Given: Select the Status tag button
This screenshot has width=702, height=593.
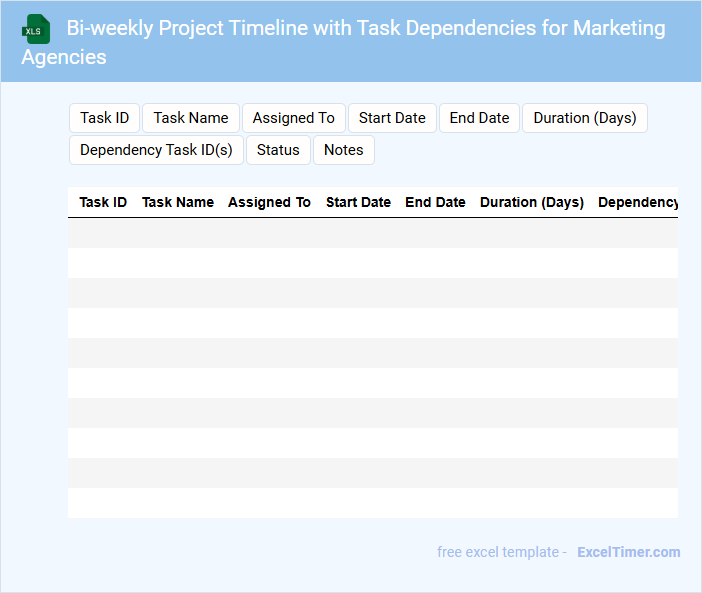Looking at the screenshot, I should 278,150.
